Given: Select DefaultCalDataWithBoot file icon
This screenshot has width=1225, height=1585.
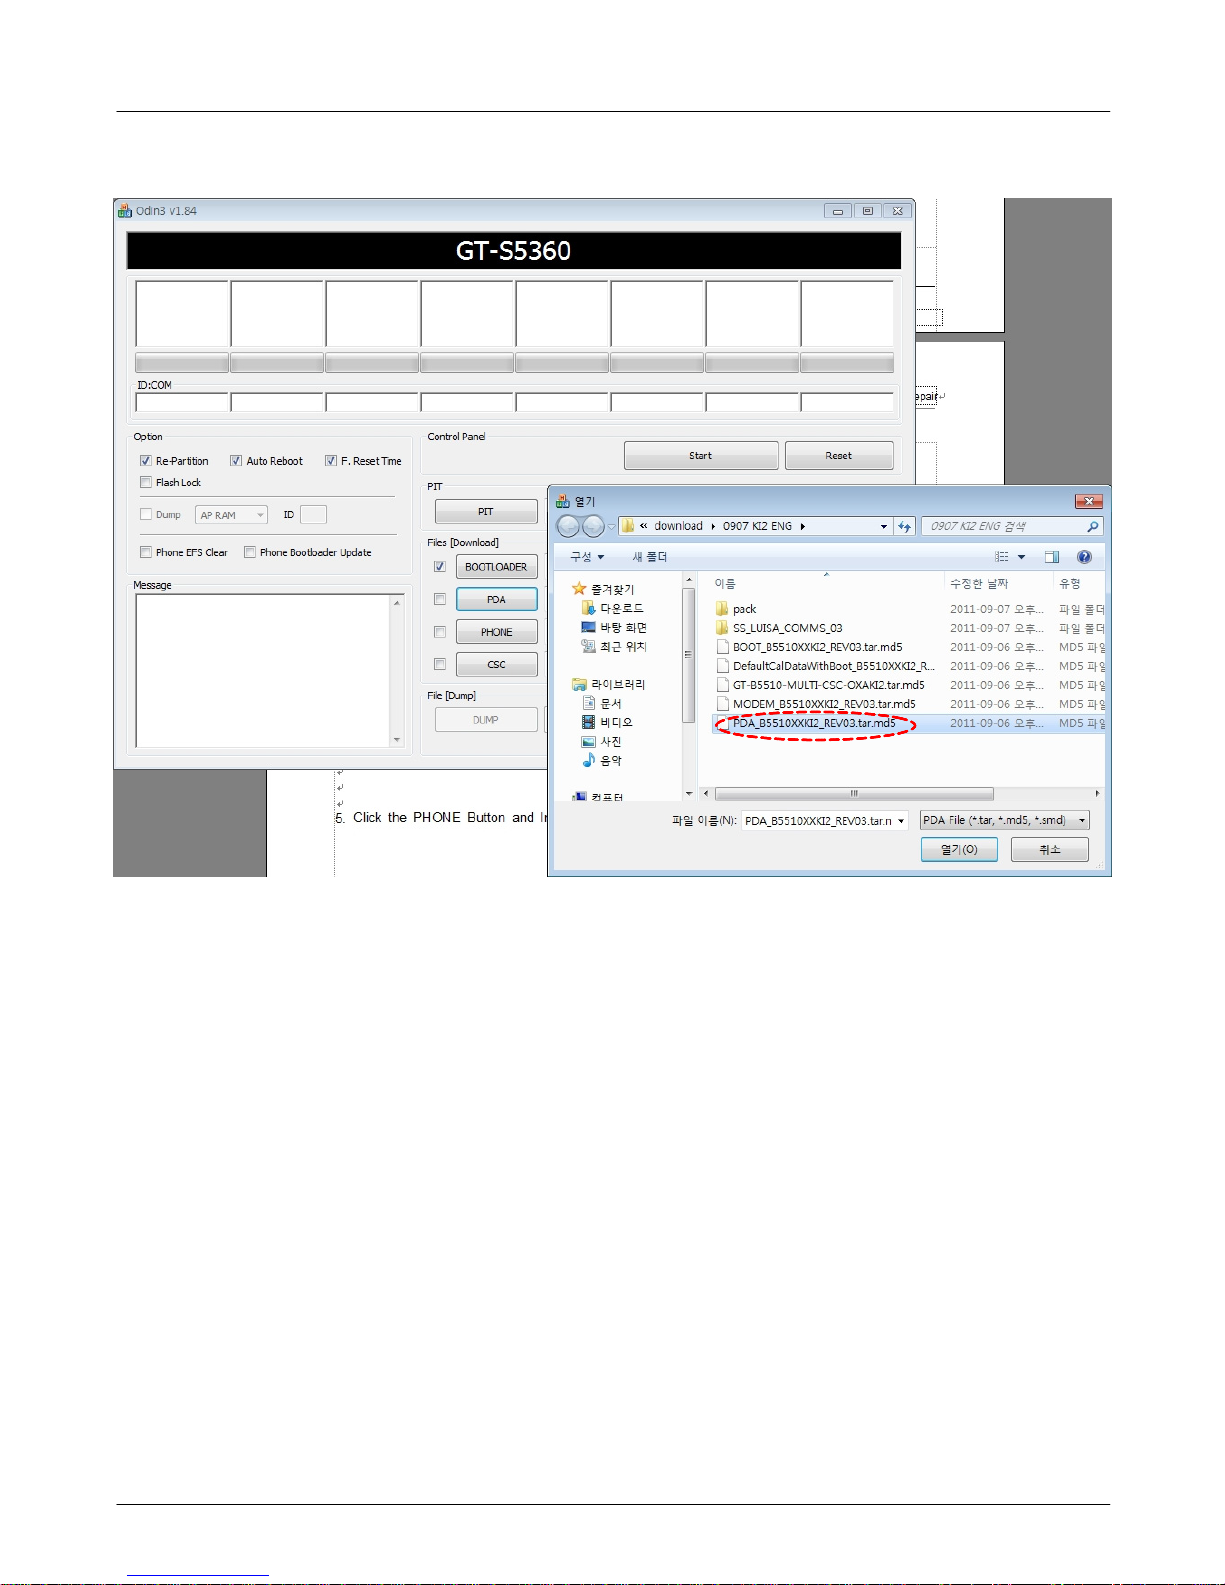Looking at the screenshot, I should pyautogui.click(x=722, y=666).
